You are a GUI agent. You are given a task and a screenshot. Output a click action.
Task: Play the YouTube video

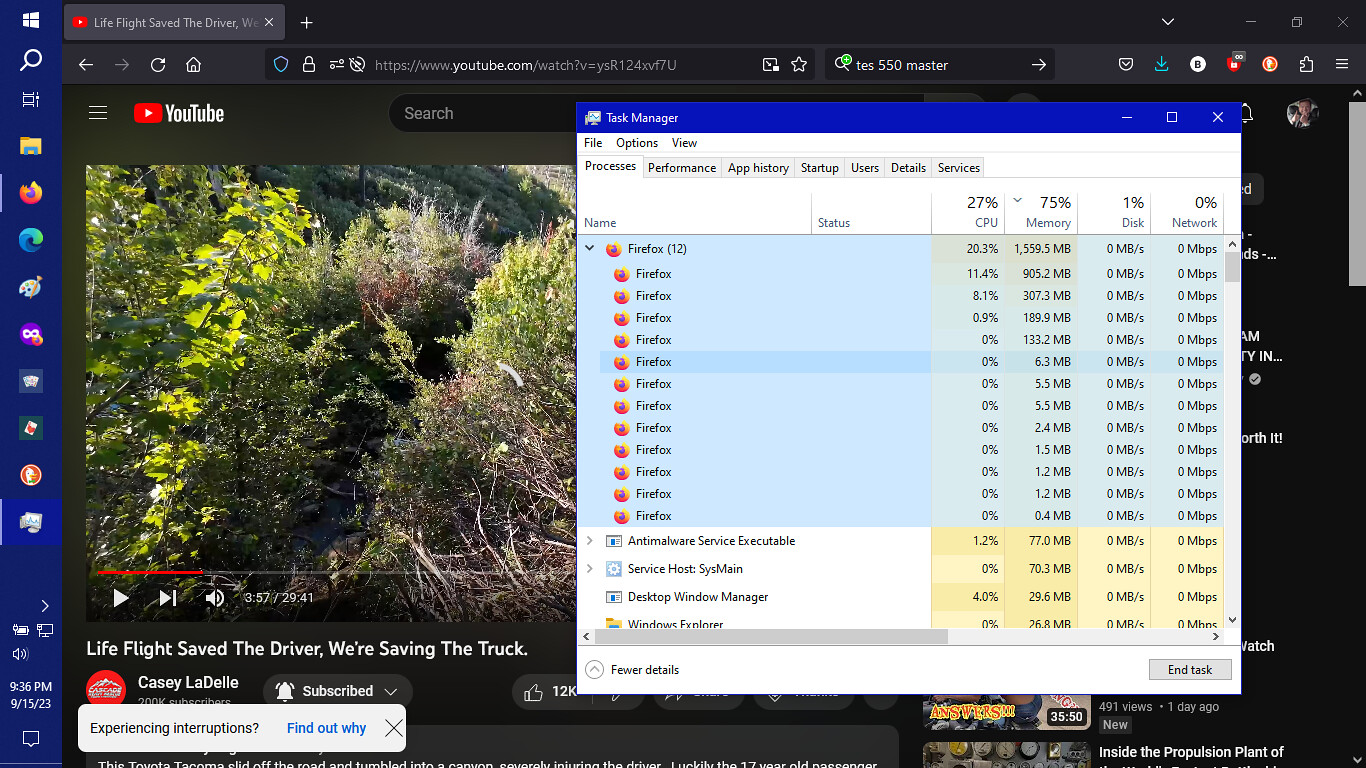pyautogui.click(x=120, y=598)
